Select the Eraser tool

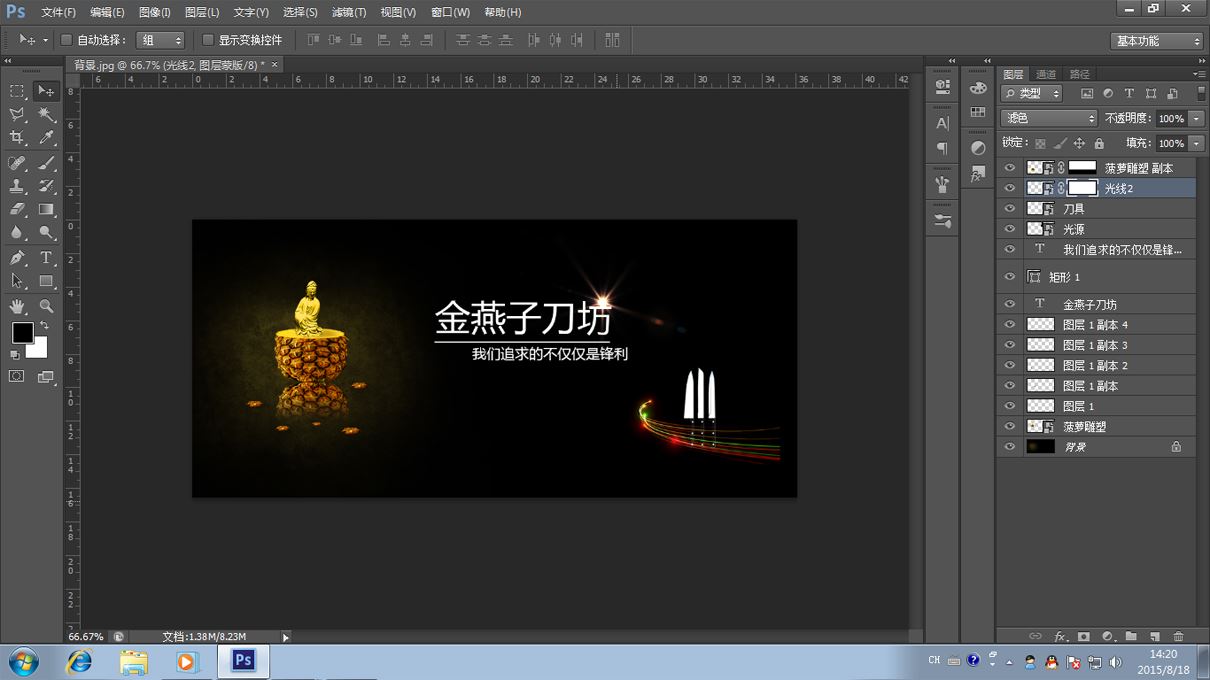pos(17,210)
